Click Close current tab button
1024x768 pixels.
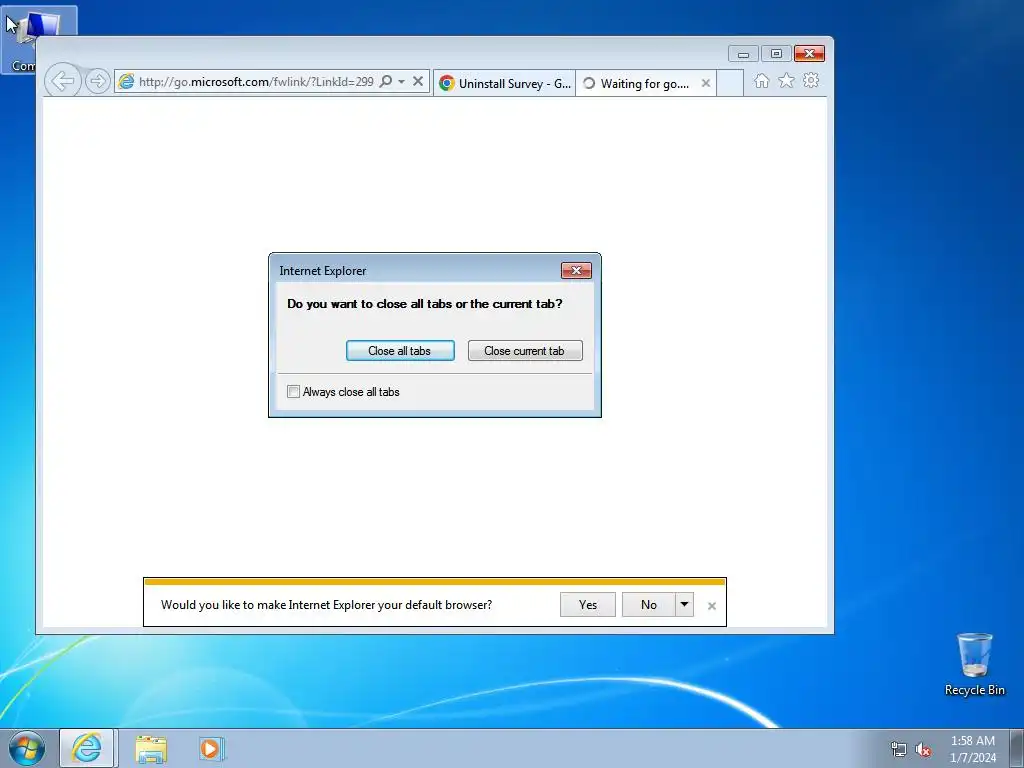pyautogui.click(x=525, y=351)
